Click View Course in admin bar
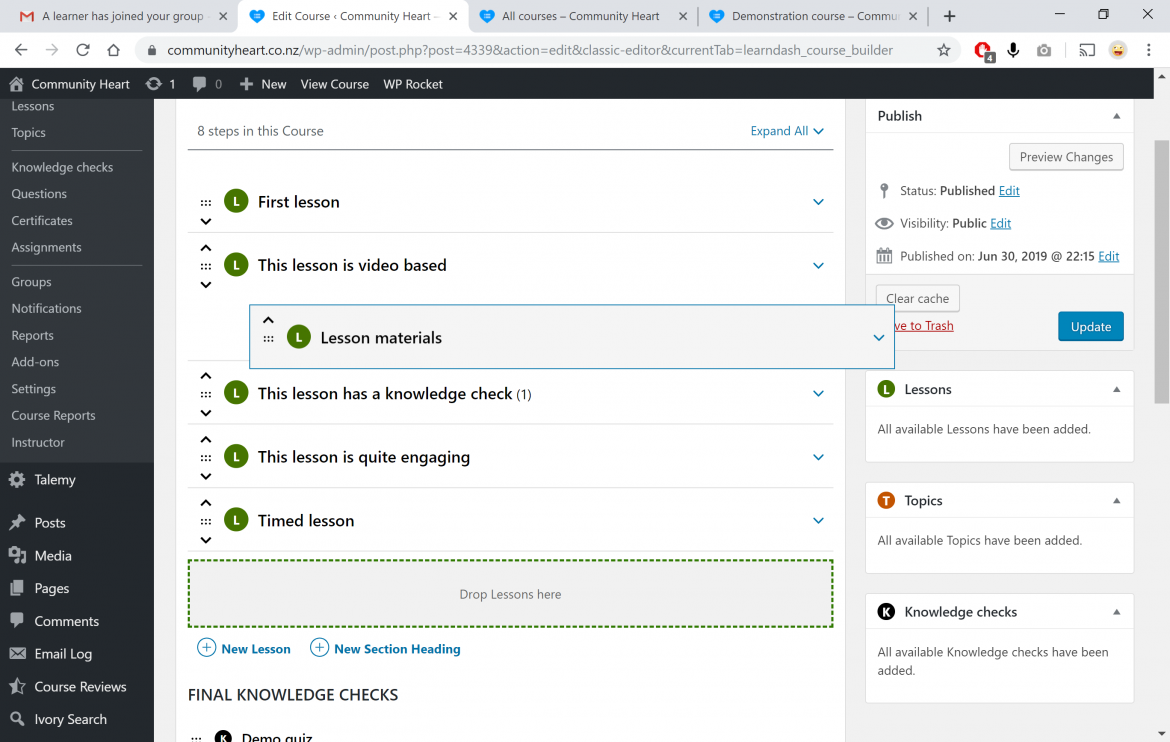Screen dimensions: 1170x742 tap(334, 84)
